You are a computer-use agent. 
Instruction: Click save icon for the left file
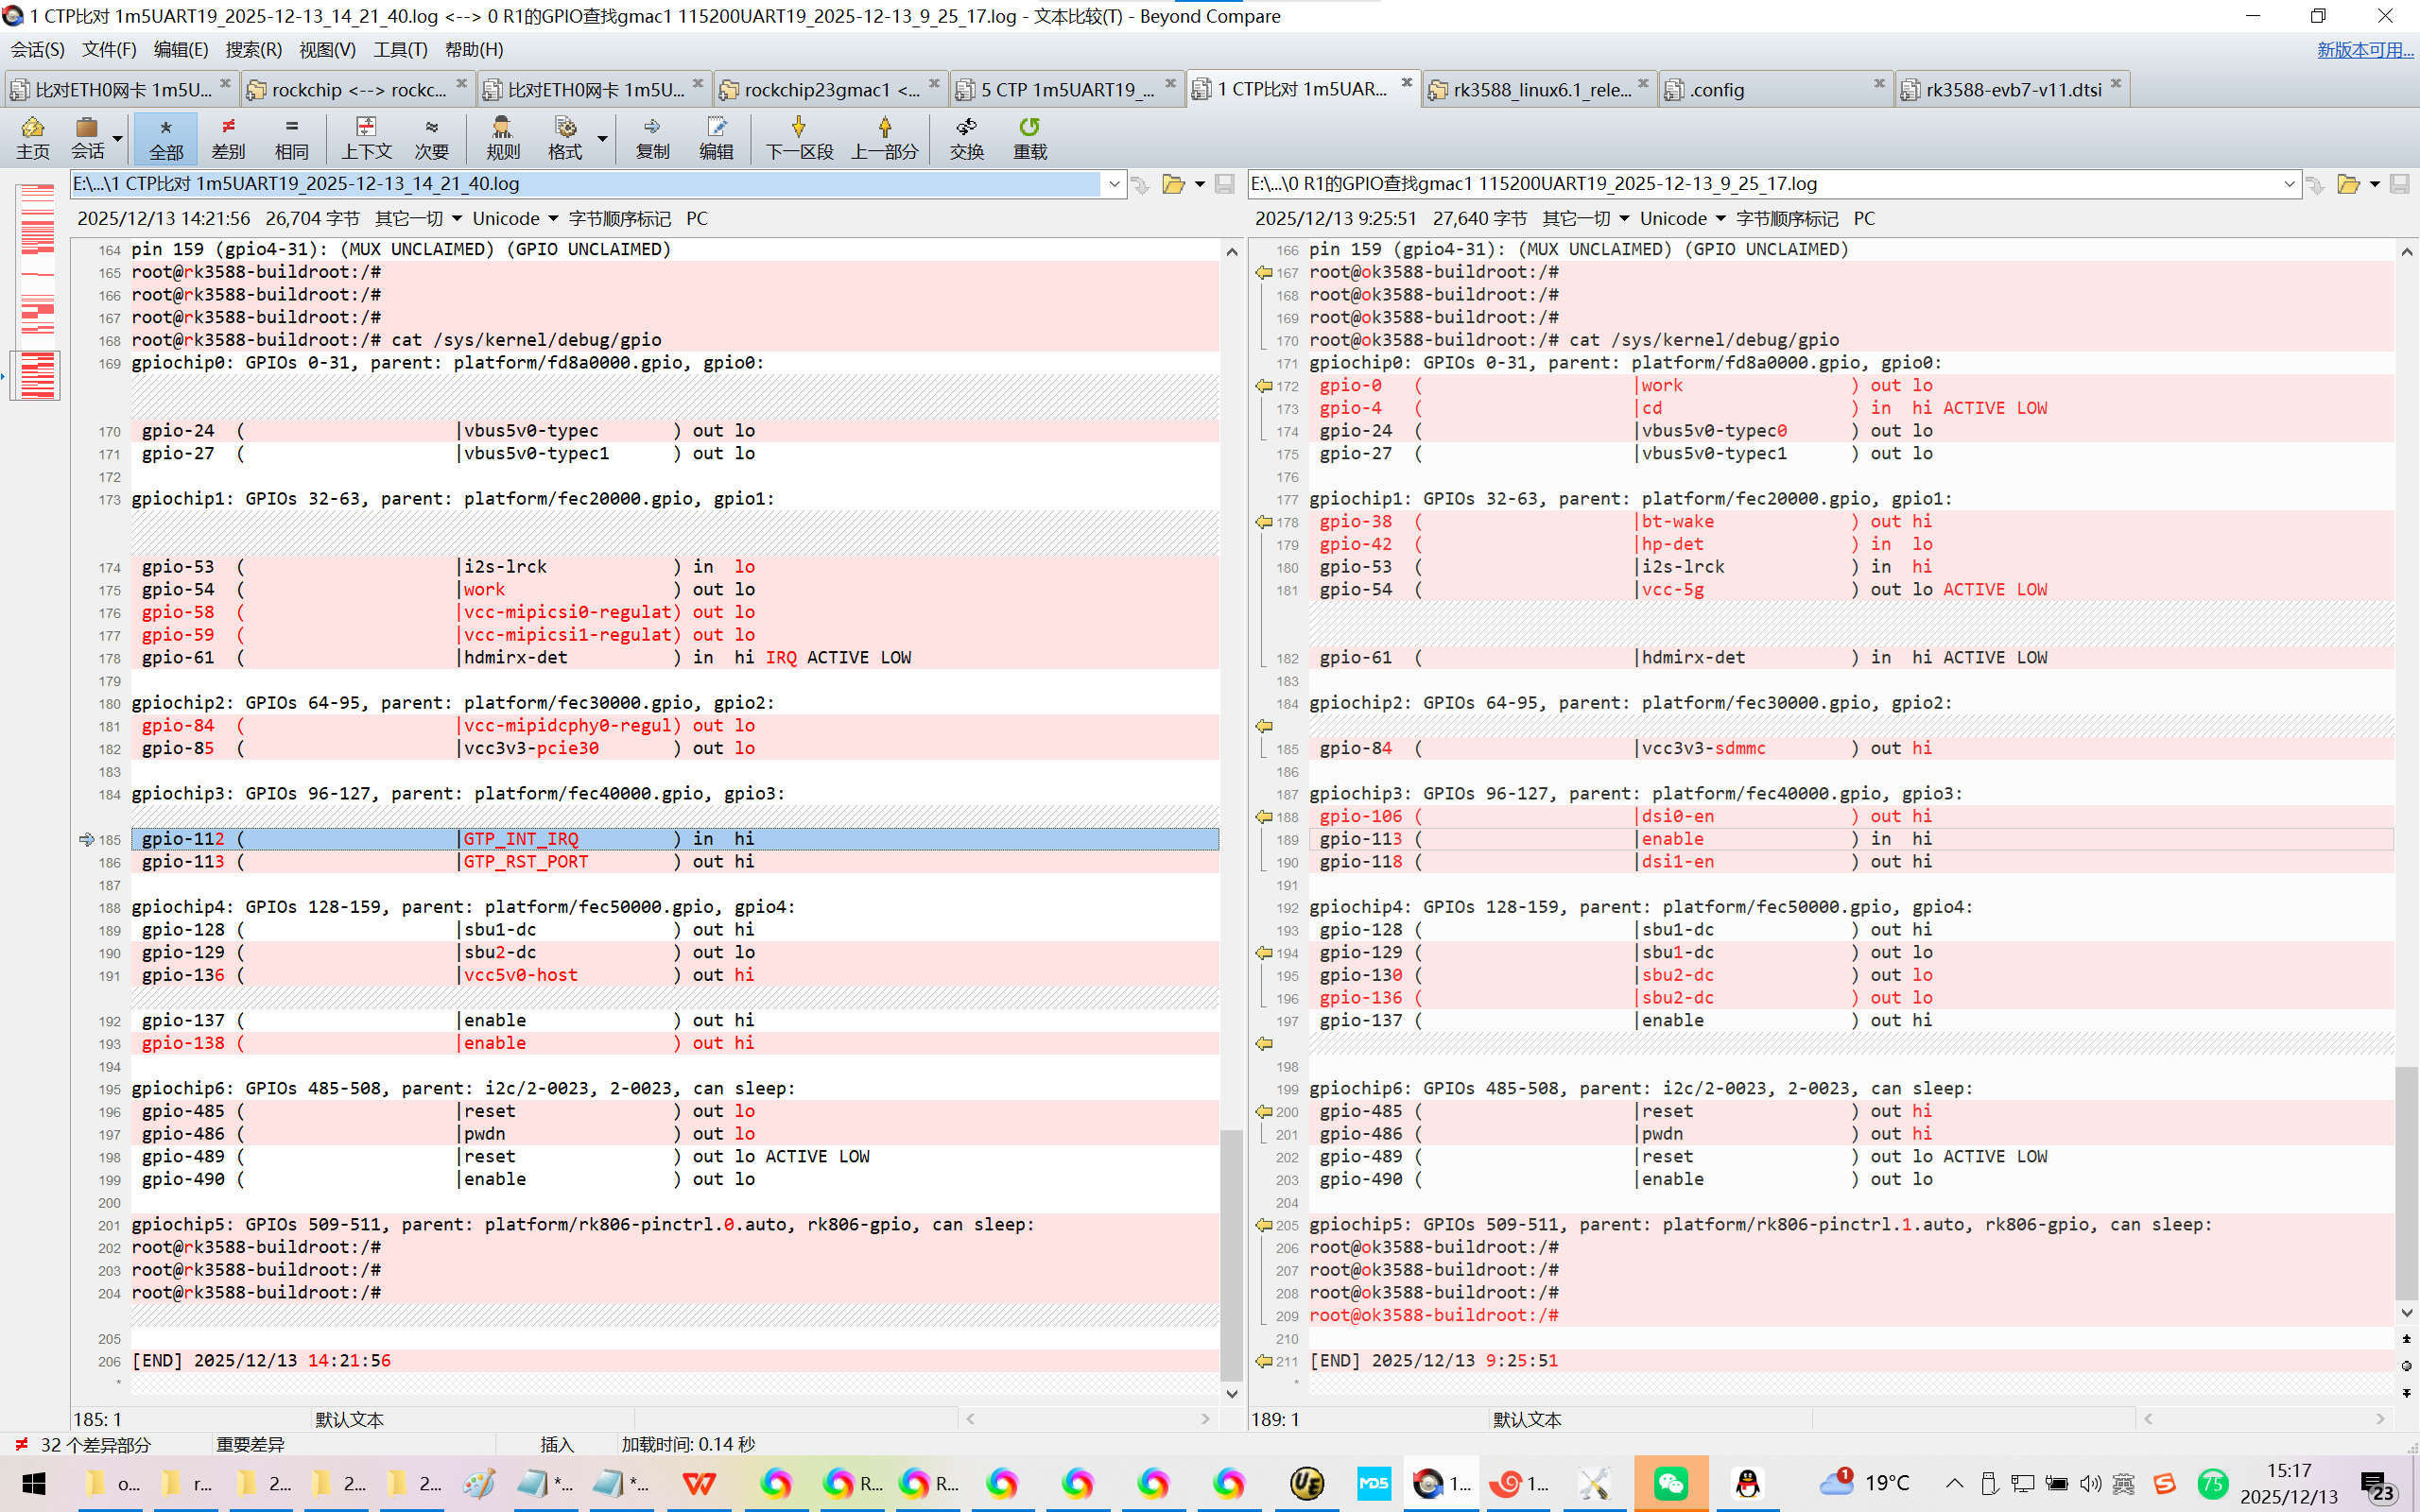tap(1224, 184)
